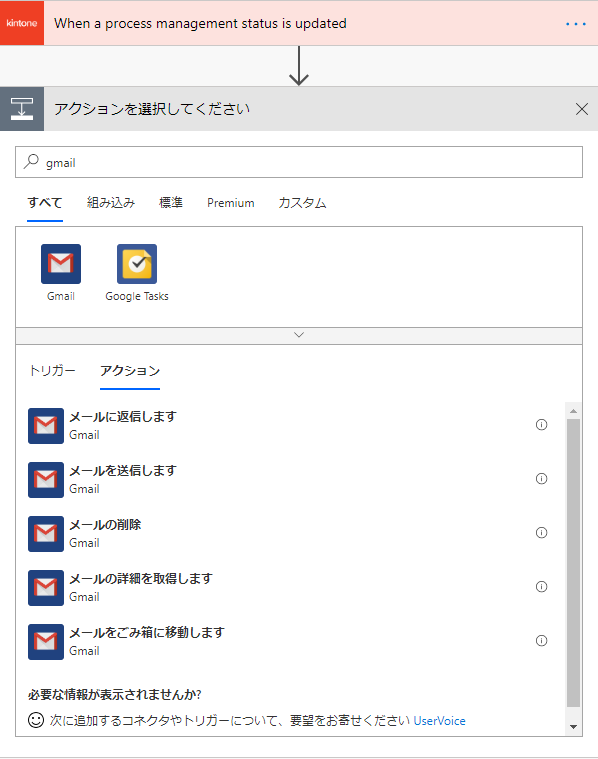Open the kintone trigger ellipsis menu
The image size is (598, 759).
point(576,24)
